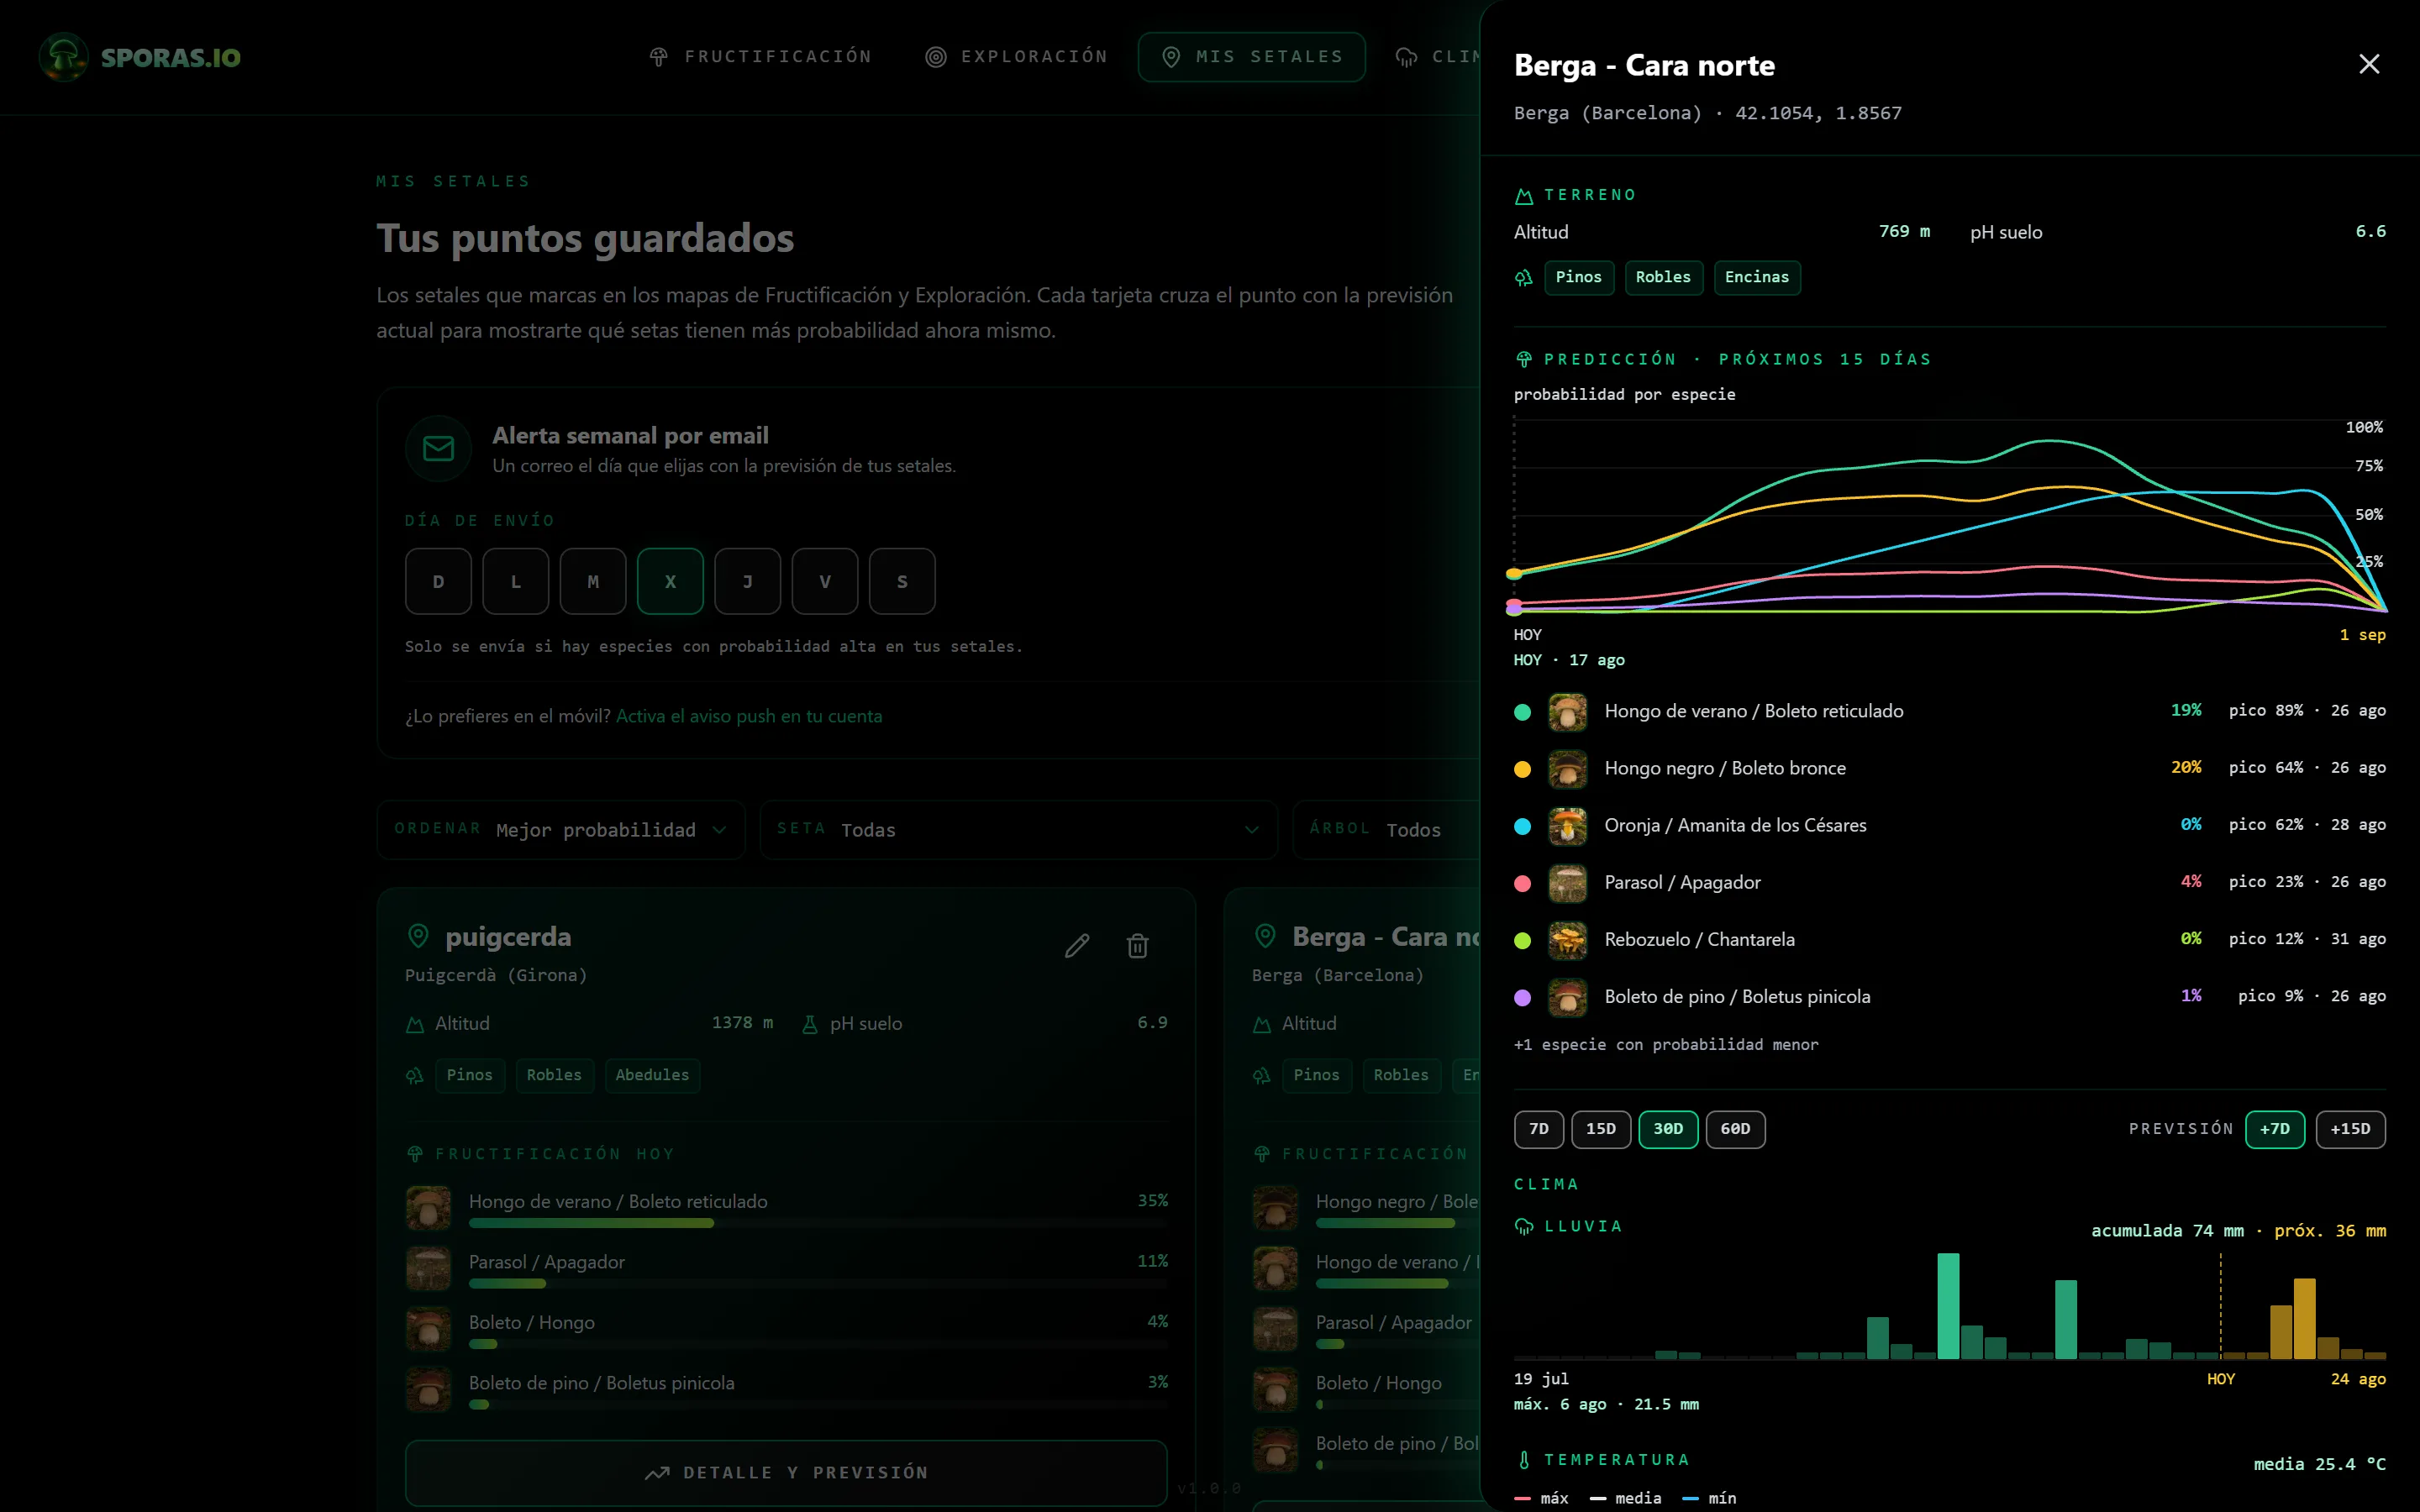2420x1512 pixels.
Task: Expand '+1 especie con probabilidad menor'
Action: point(1666,1045)
